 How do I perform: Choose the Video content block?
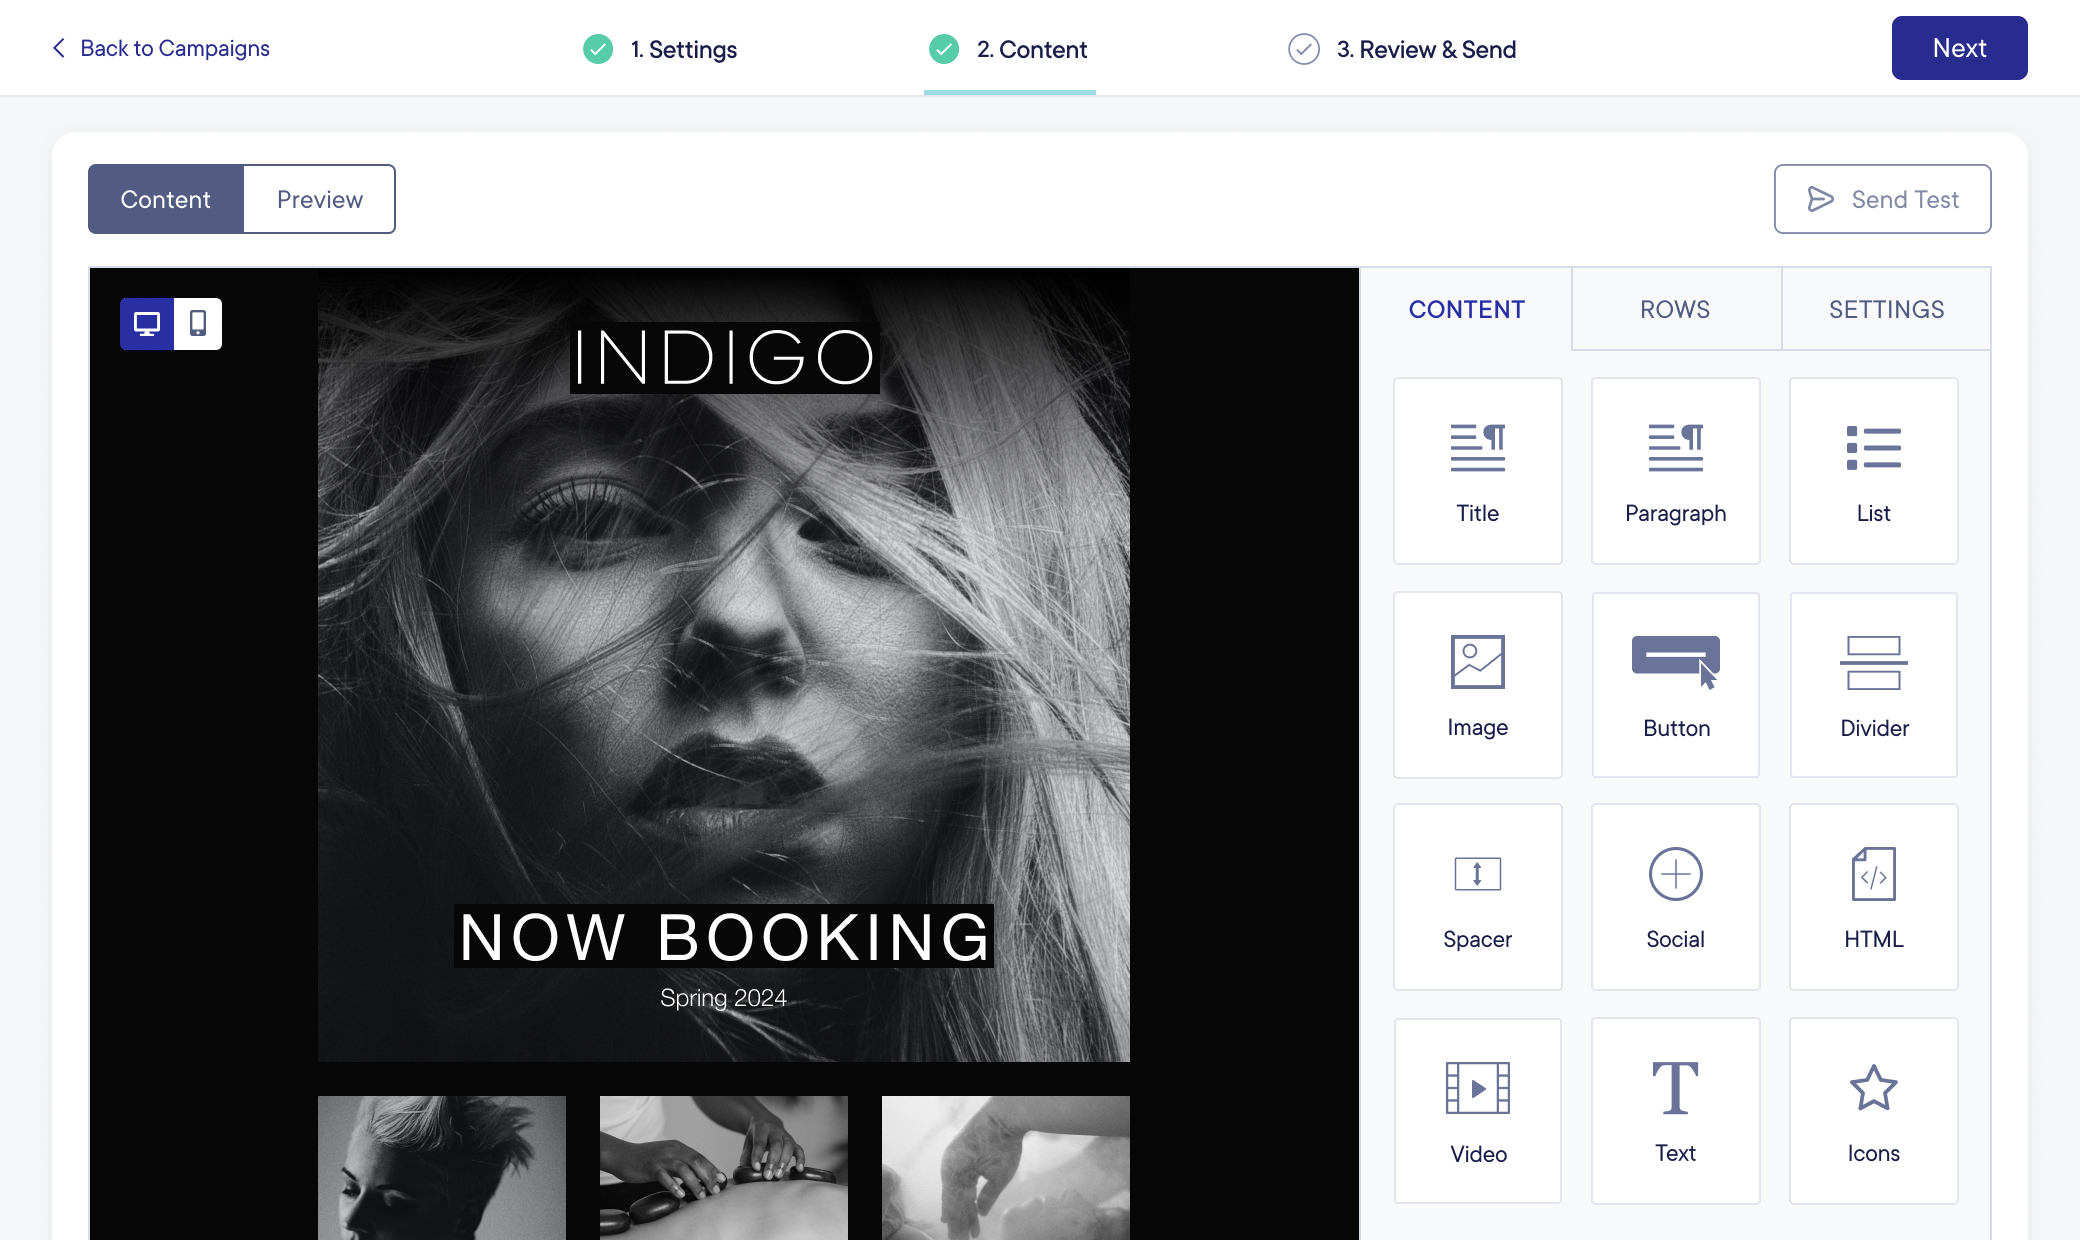[x=1477, y=1110]
